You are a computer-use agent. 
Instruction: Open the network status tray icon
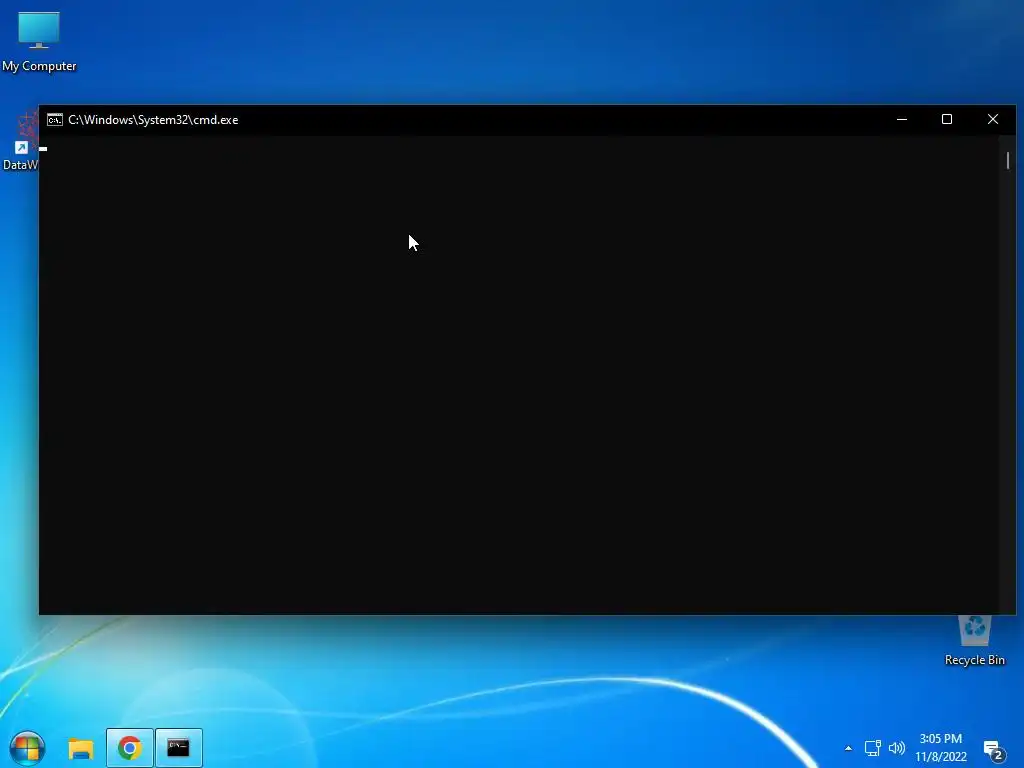[x=872, y=748]
